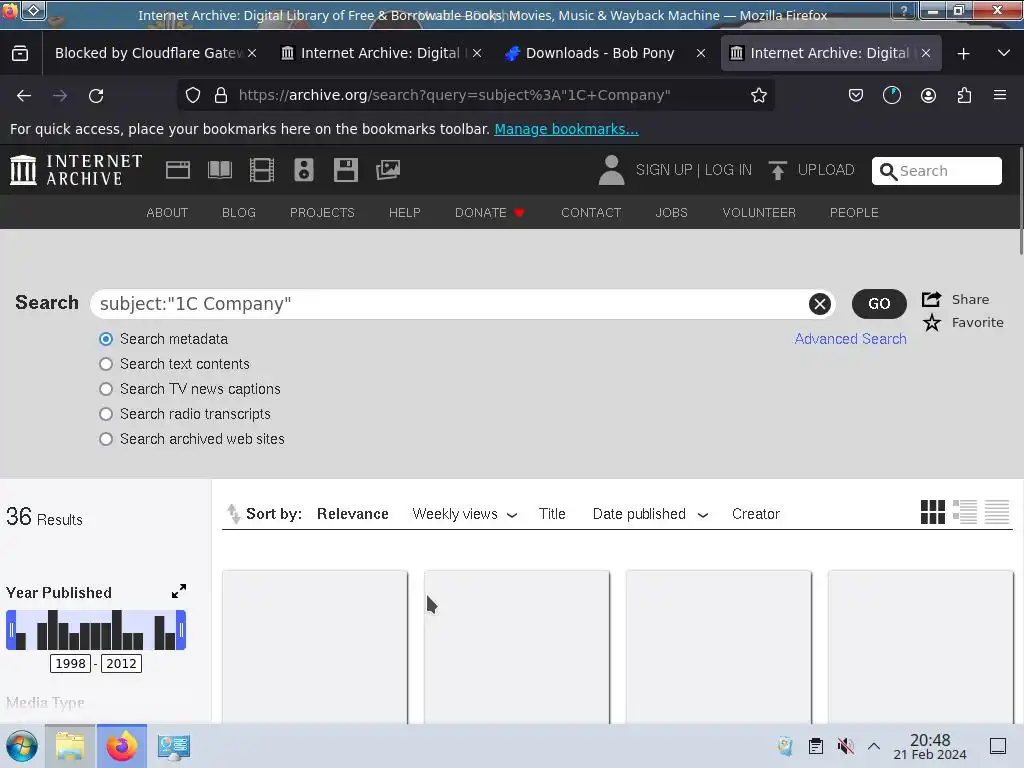Open the VOLUNTEER menu item
The image size is (1024, 768).
(759, 213)
